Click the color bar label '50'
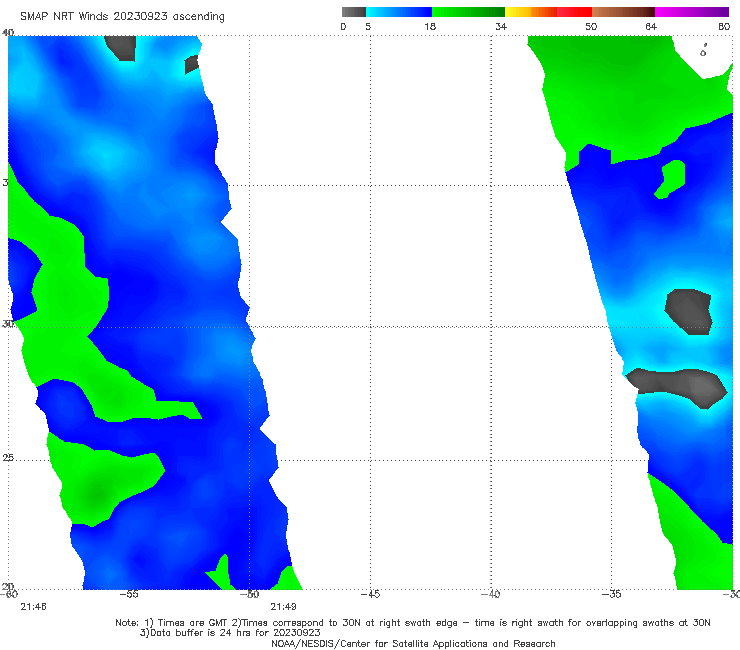 tap(591, 26)
